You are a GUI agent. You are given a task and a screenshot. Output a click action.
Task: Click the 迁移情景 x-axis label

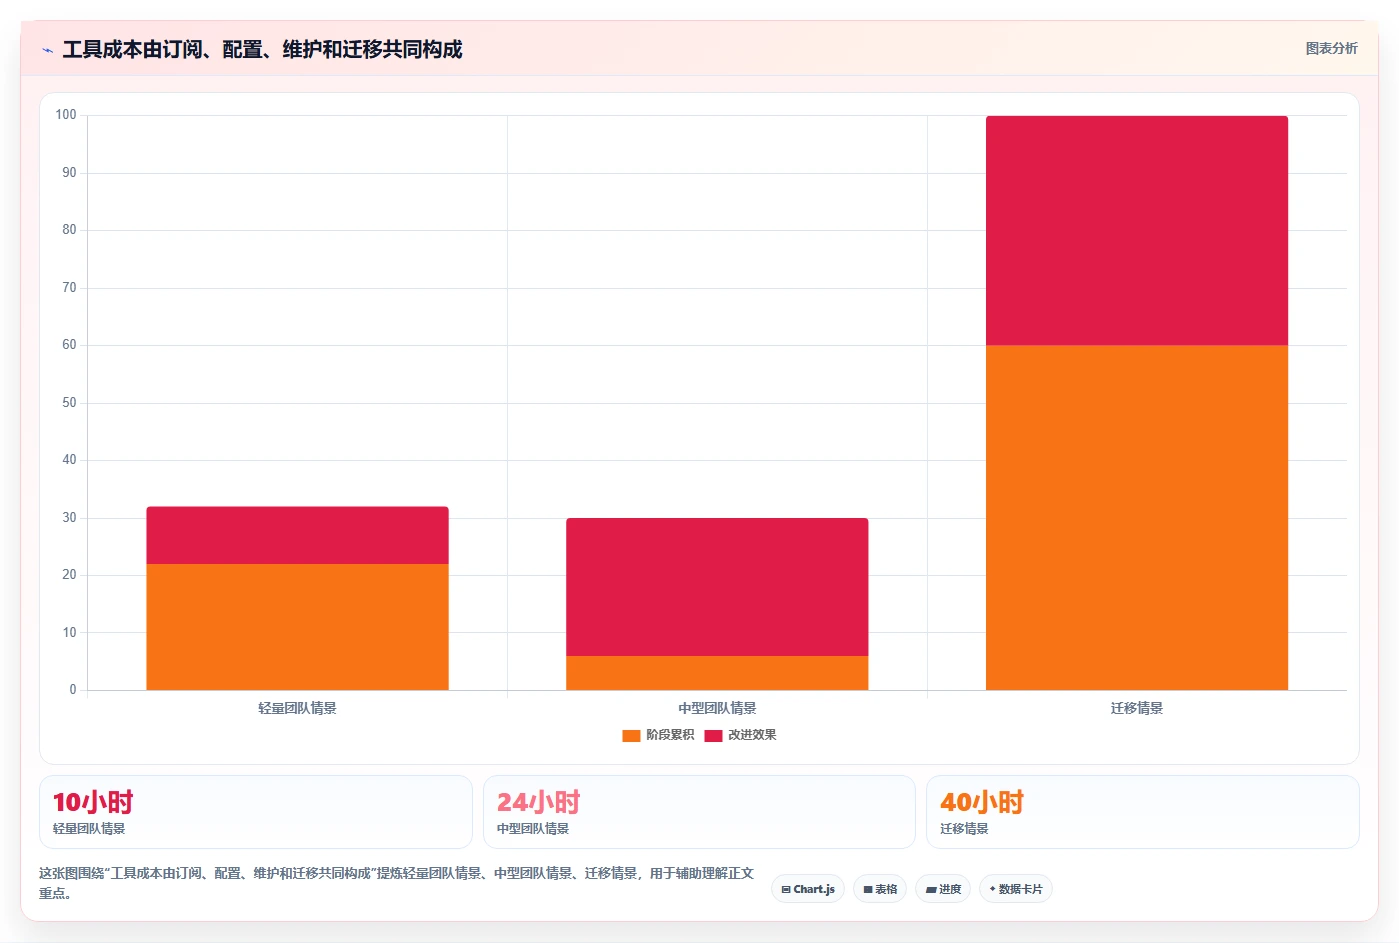click(x=1137, y=708)
